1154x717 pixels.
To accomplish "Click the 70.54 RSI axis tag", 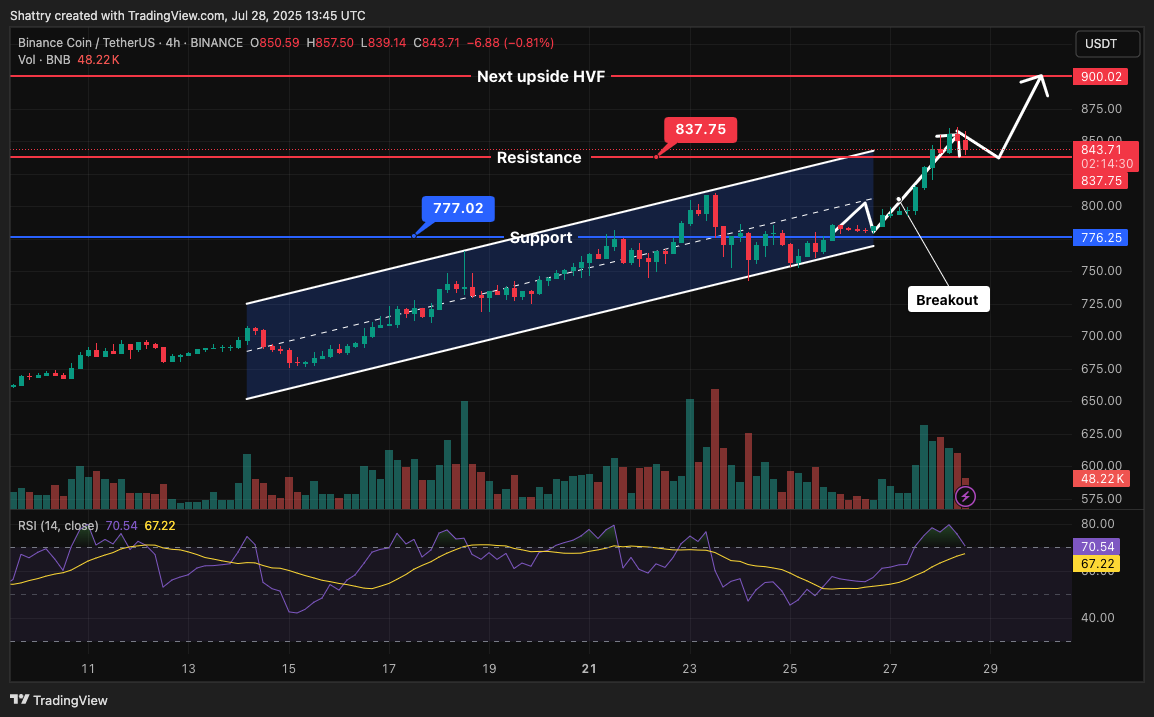I will click(1097, 546).
